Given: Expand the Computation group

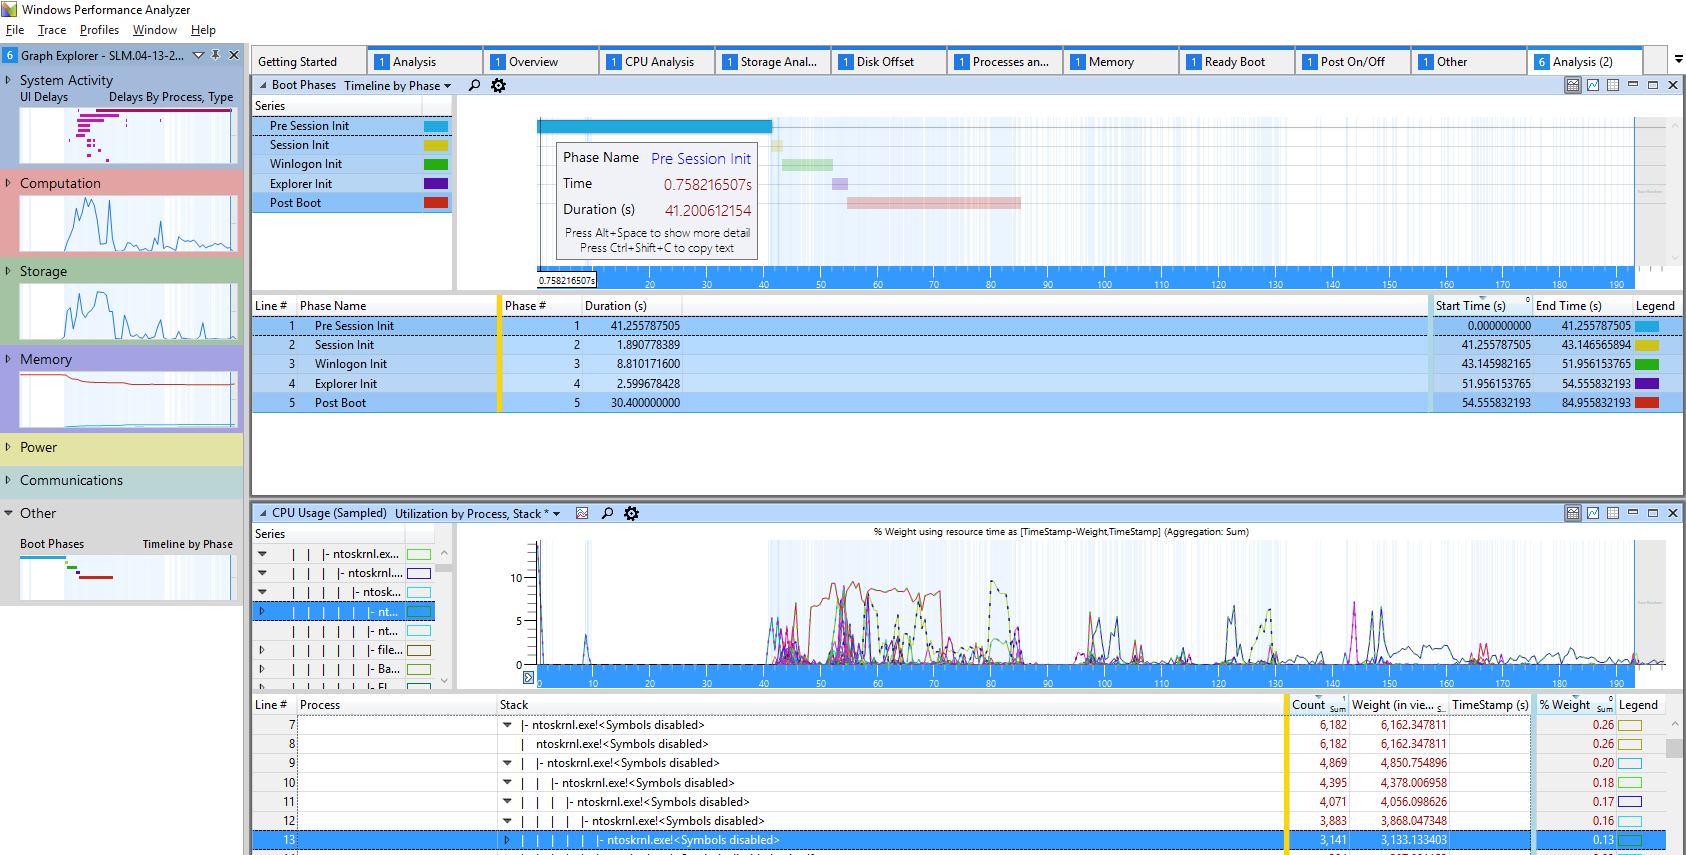Looking at the screenshot, I should click(8, 183).
